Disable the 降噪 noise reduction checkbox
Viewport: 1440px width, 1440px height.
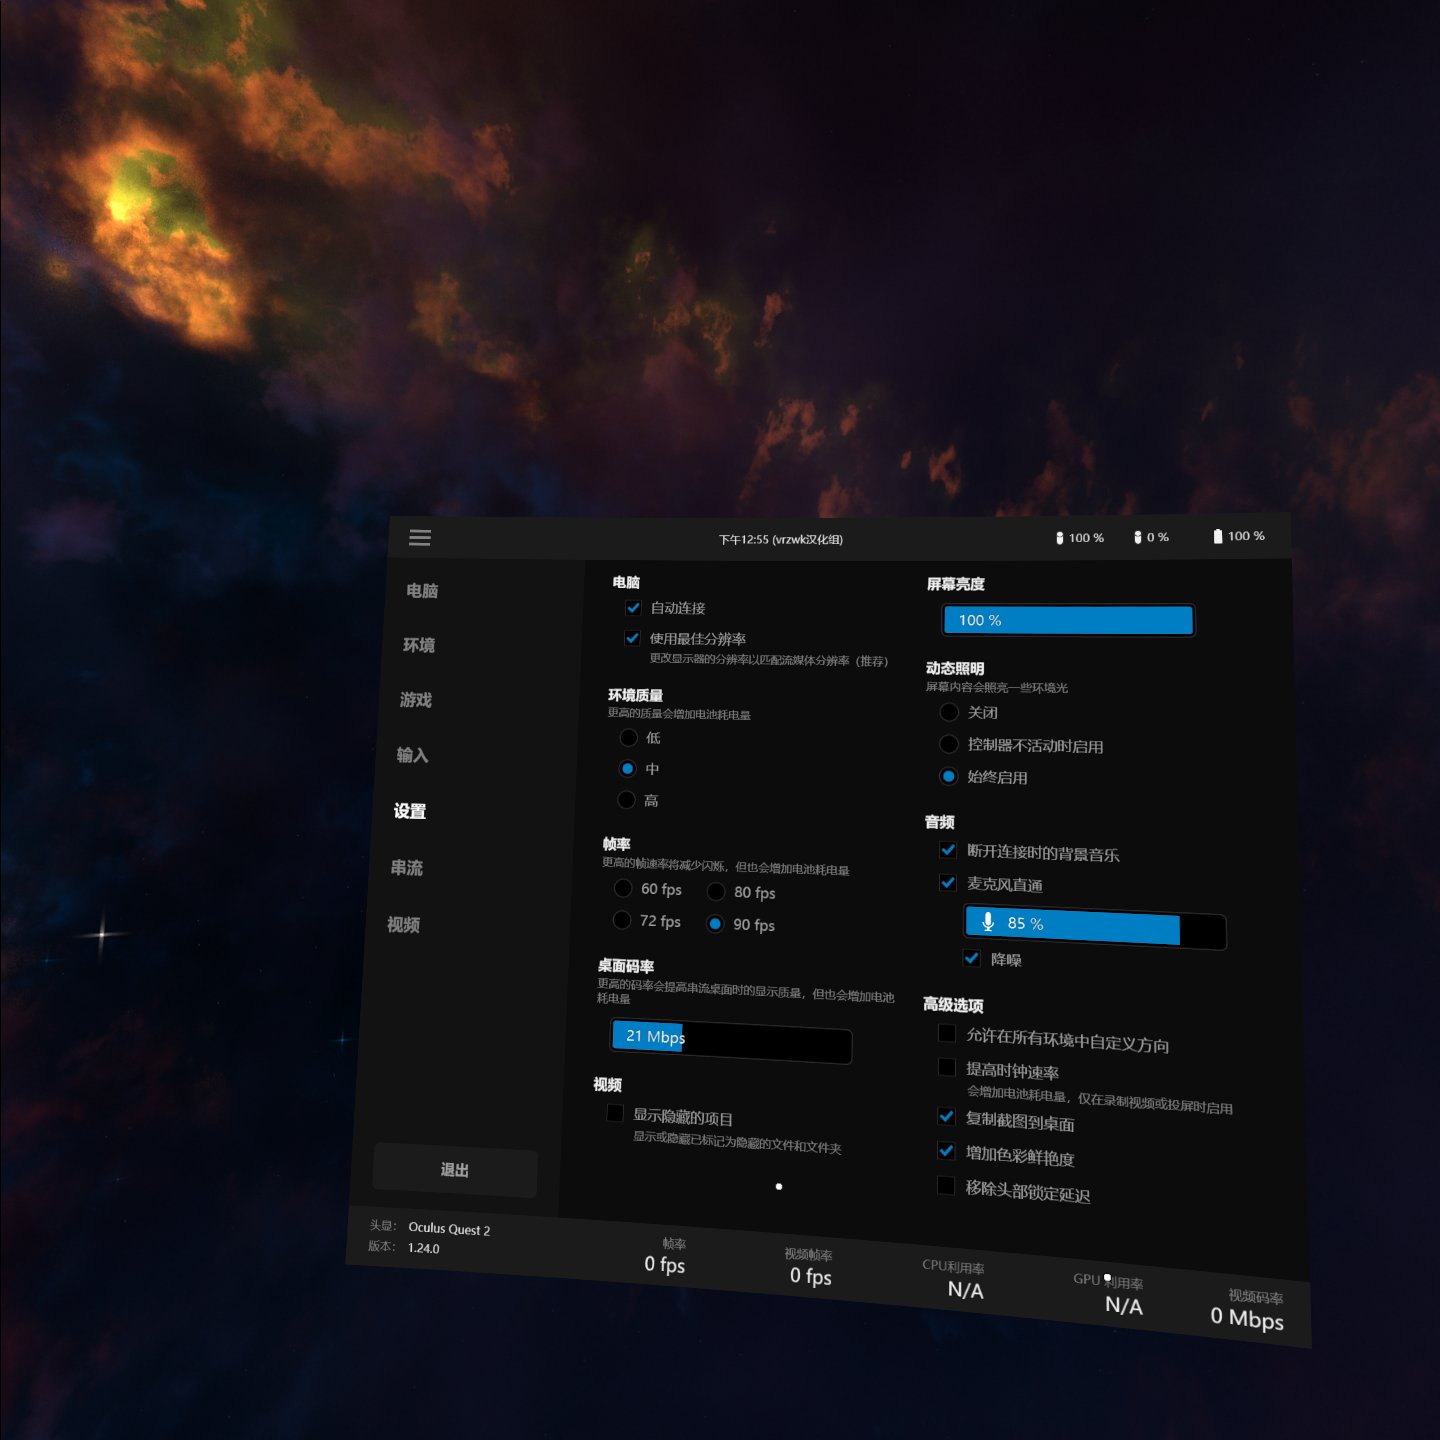(971, 958)
